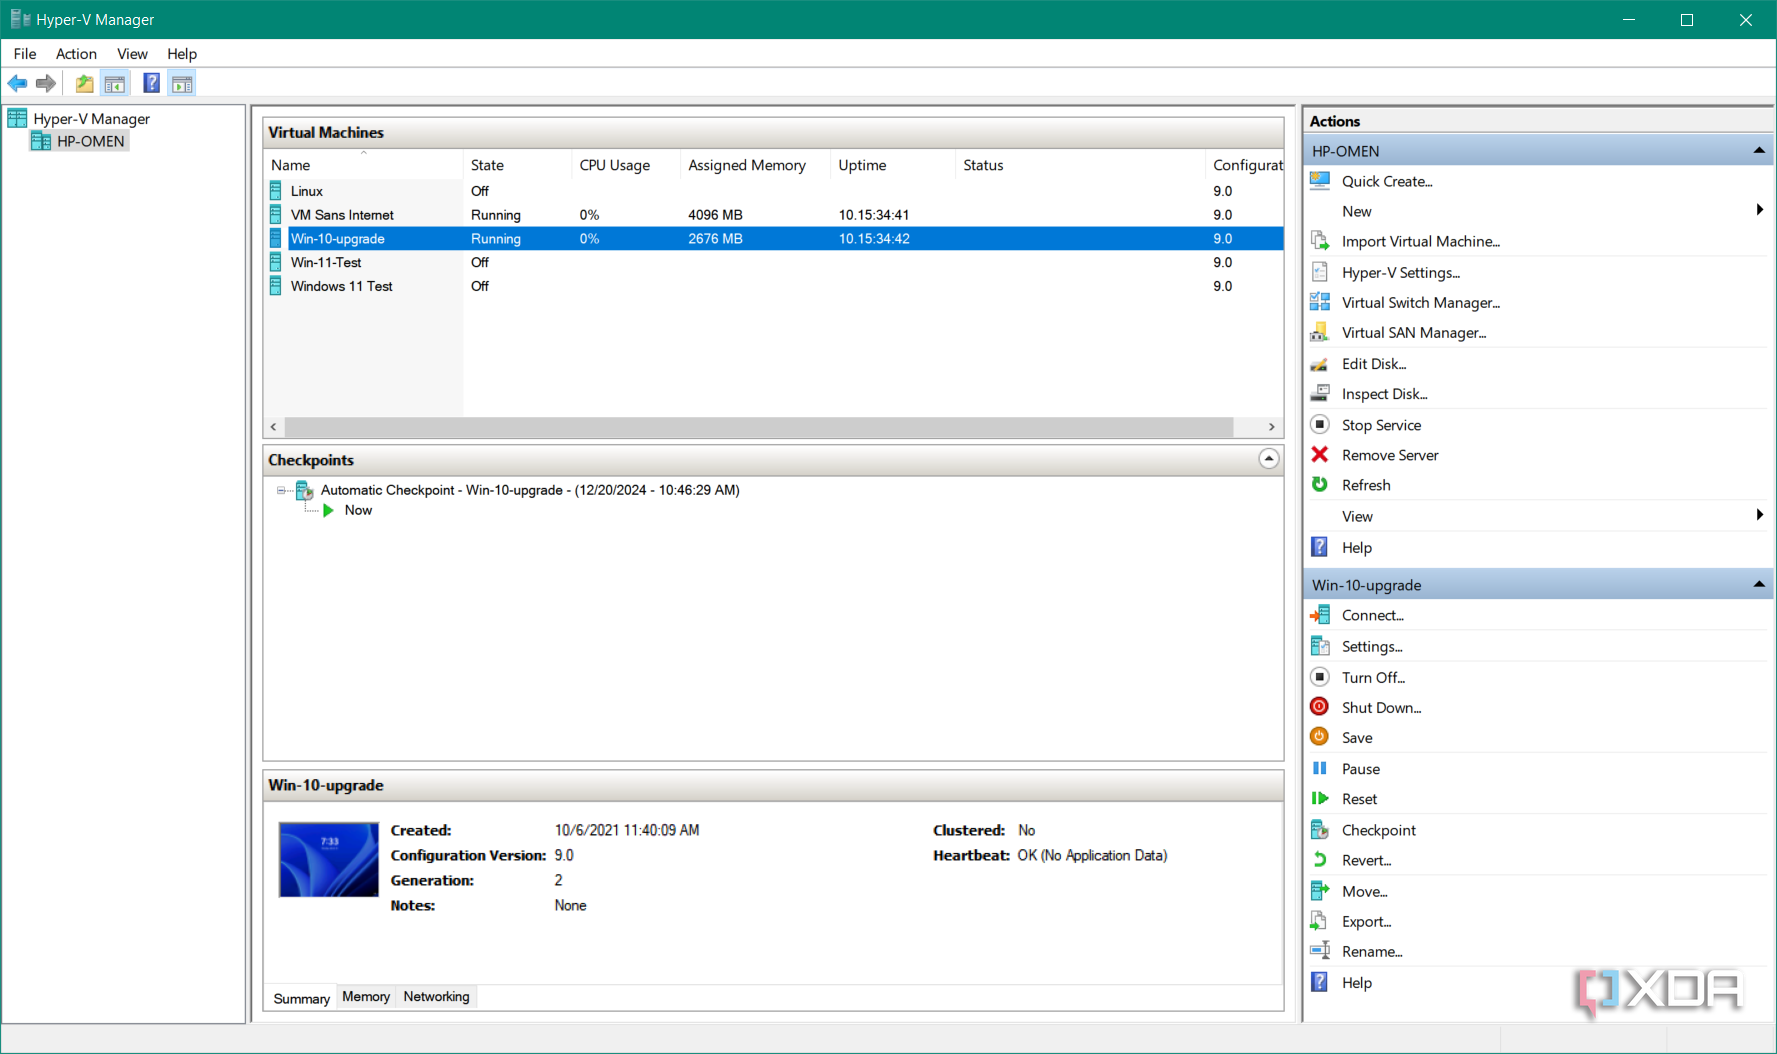Collapse the Automatic Checkpoint tree node

click(x=281, y=490)
